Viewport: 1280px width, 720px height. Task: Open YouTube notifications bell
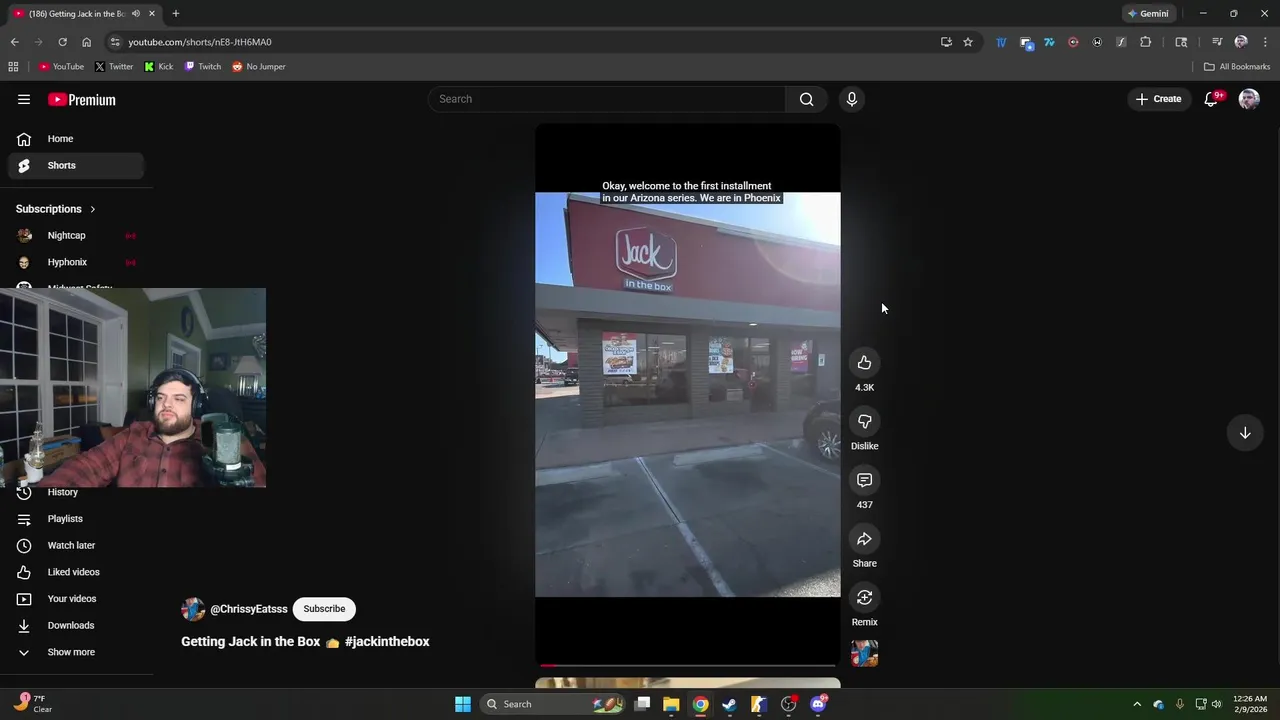pyautogui.click(x=1211, y=99)
